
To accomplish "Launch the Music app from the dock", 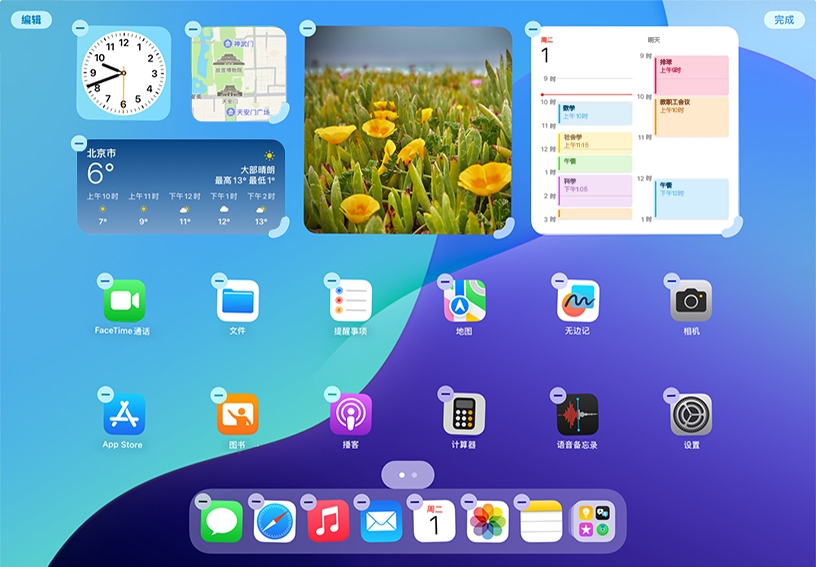I will (x=328, y=522).
